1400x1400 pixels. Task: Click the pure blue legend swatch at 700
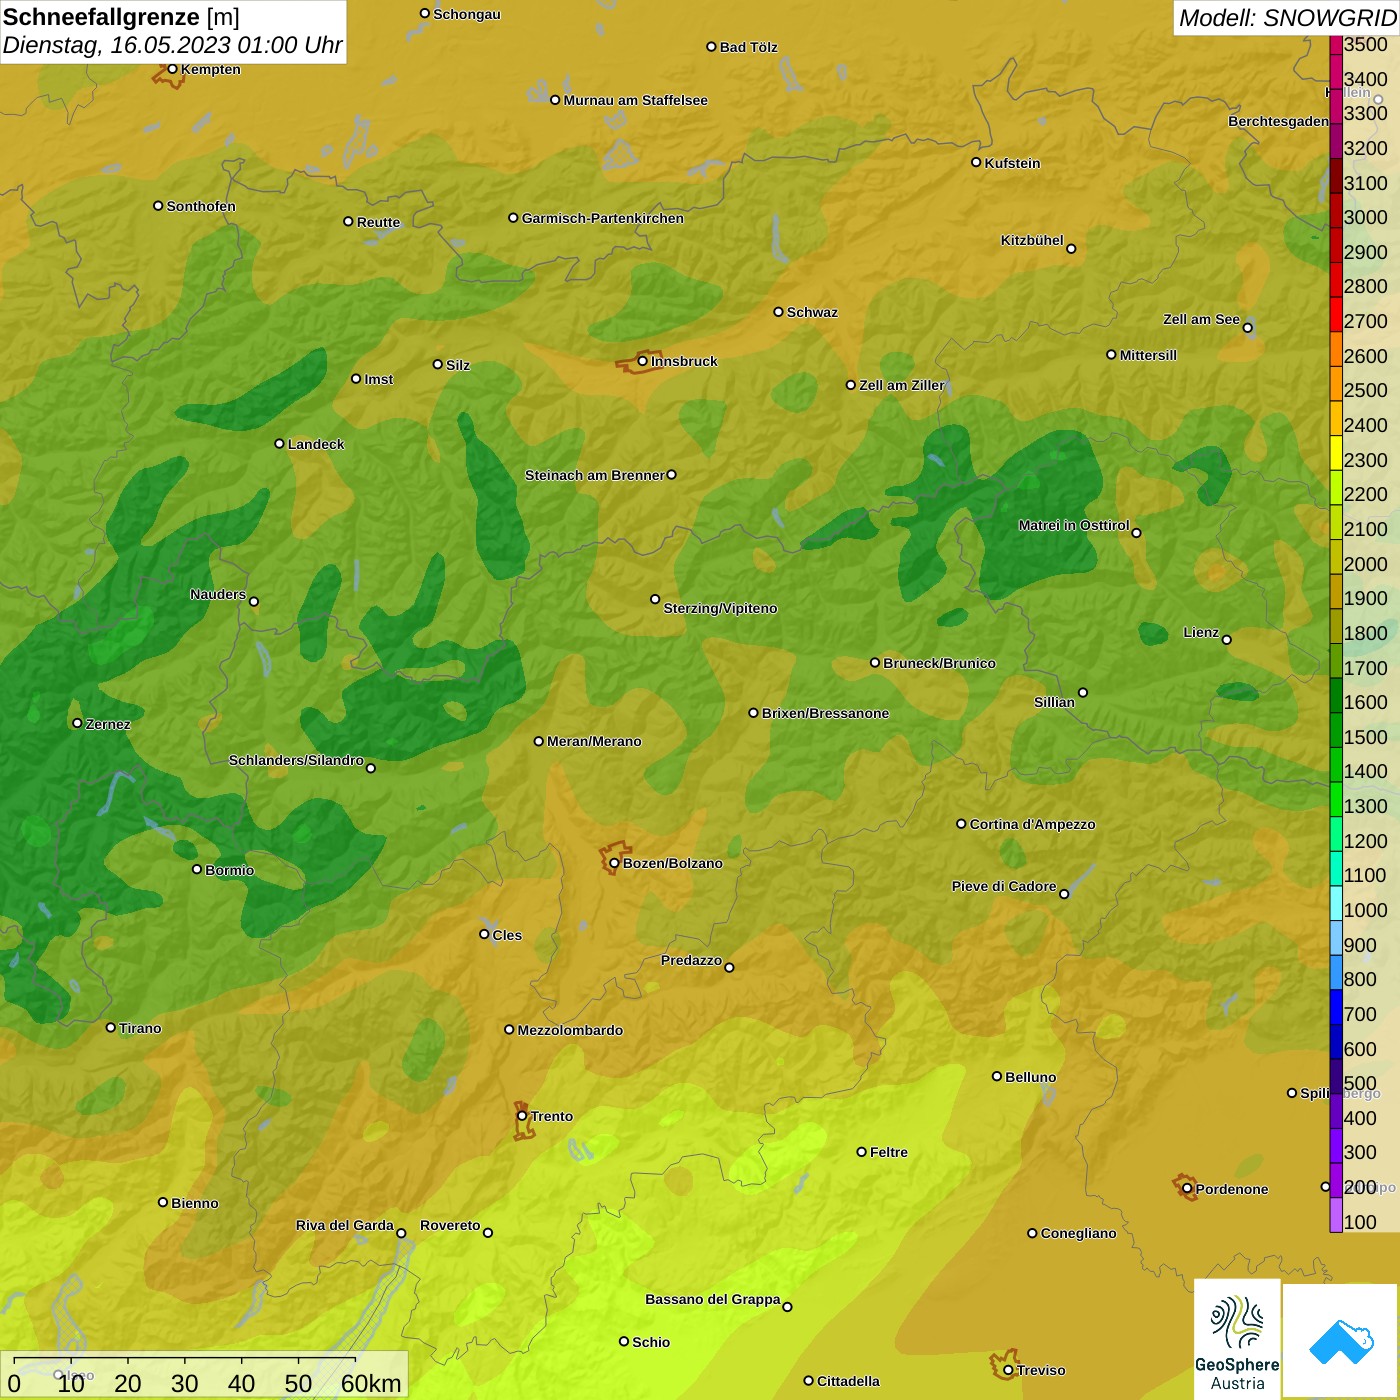1336,1006
